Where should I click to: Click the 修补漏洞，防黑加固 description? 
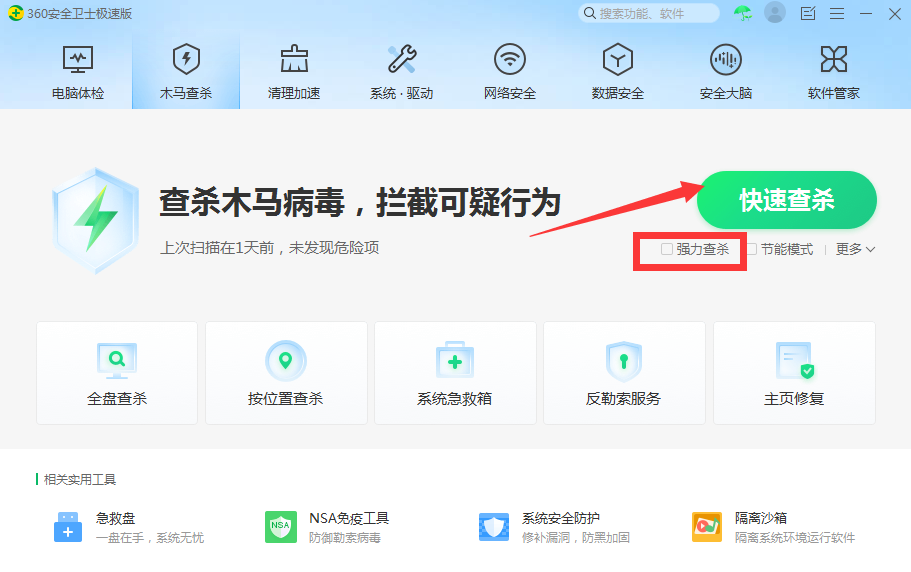(576, 538)
